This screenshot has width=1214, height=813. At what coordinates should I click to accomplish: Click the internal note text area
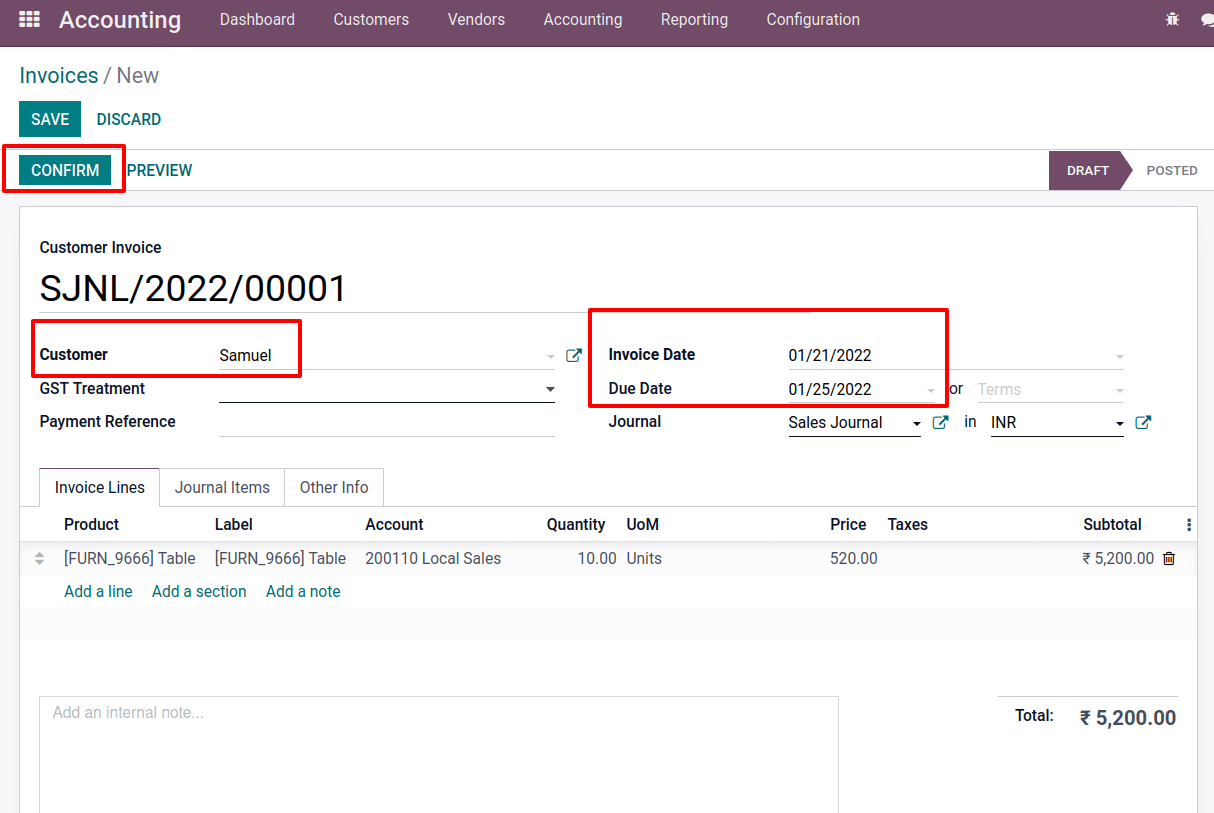(x=439, y=755)
